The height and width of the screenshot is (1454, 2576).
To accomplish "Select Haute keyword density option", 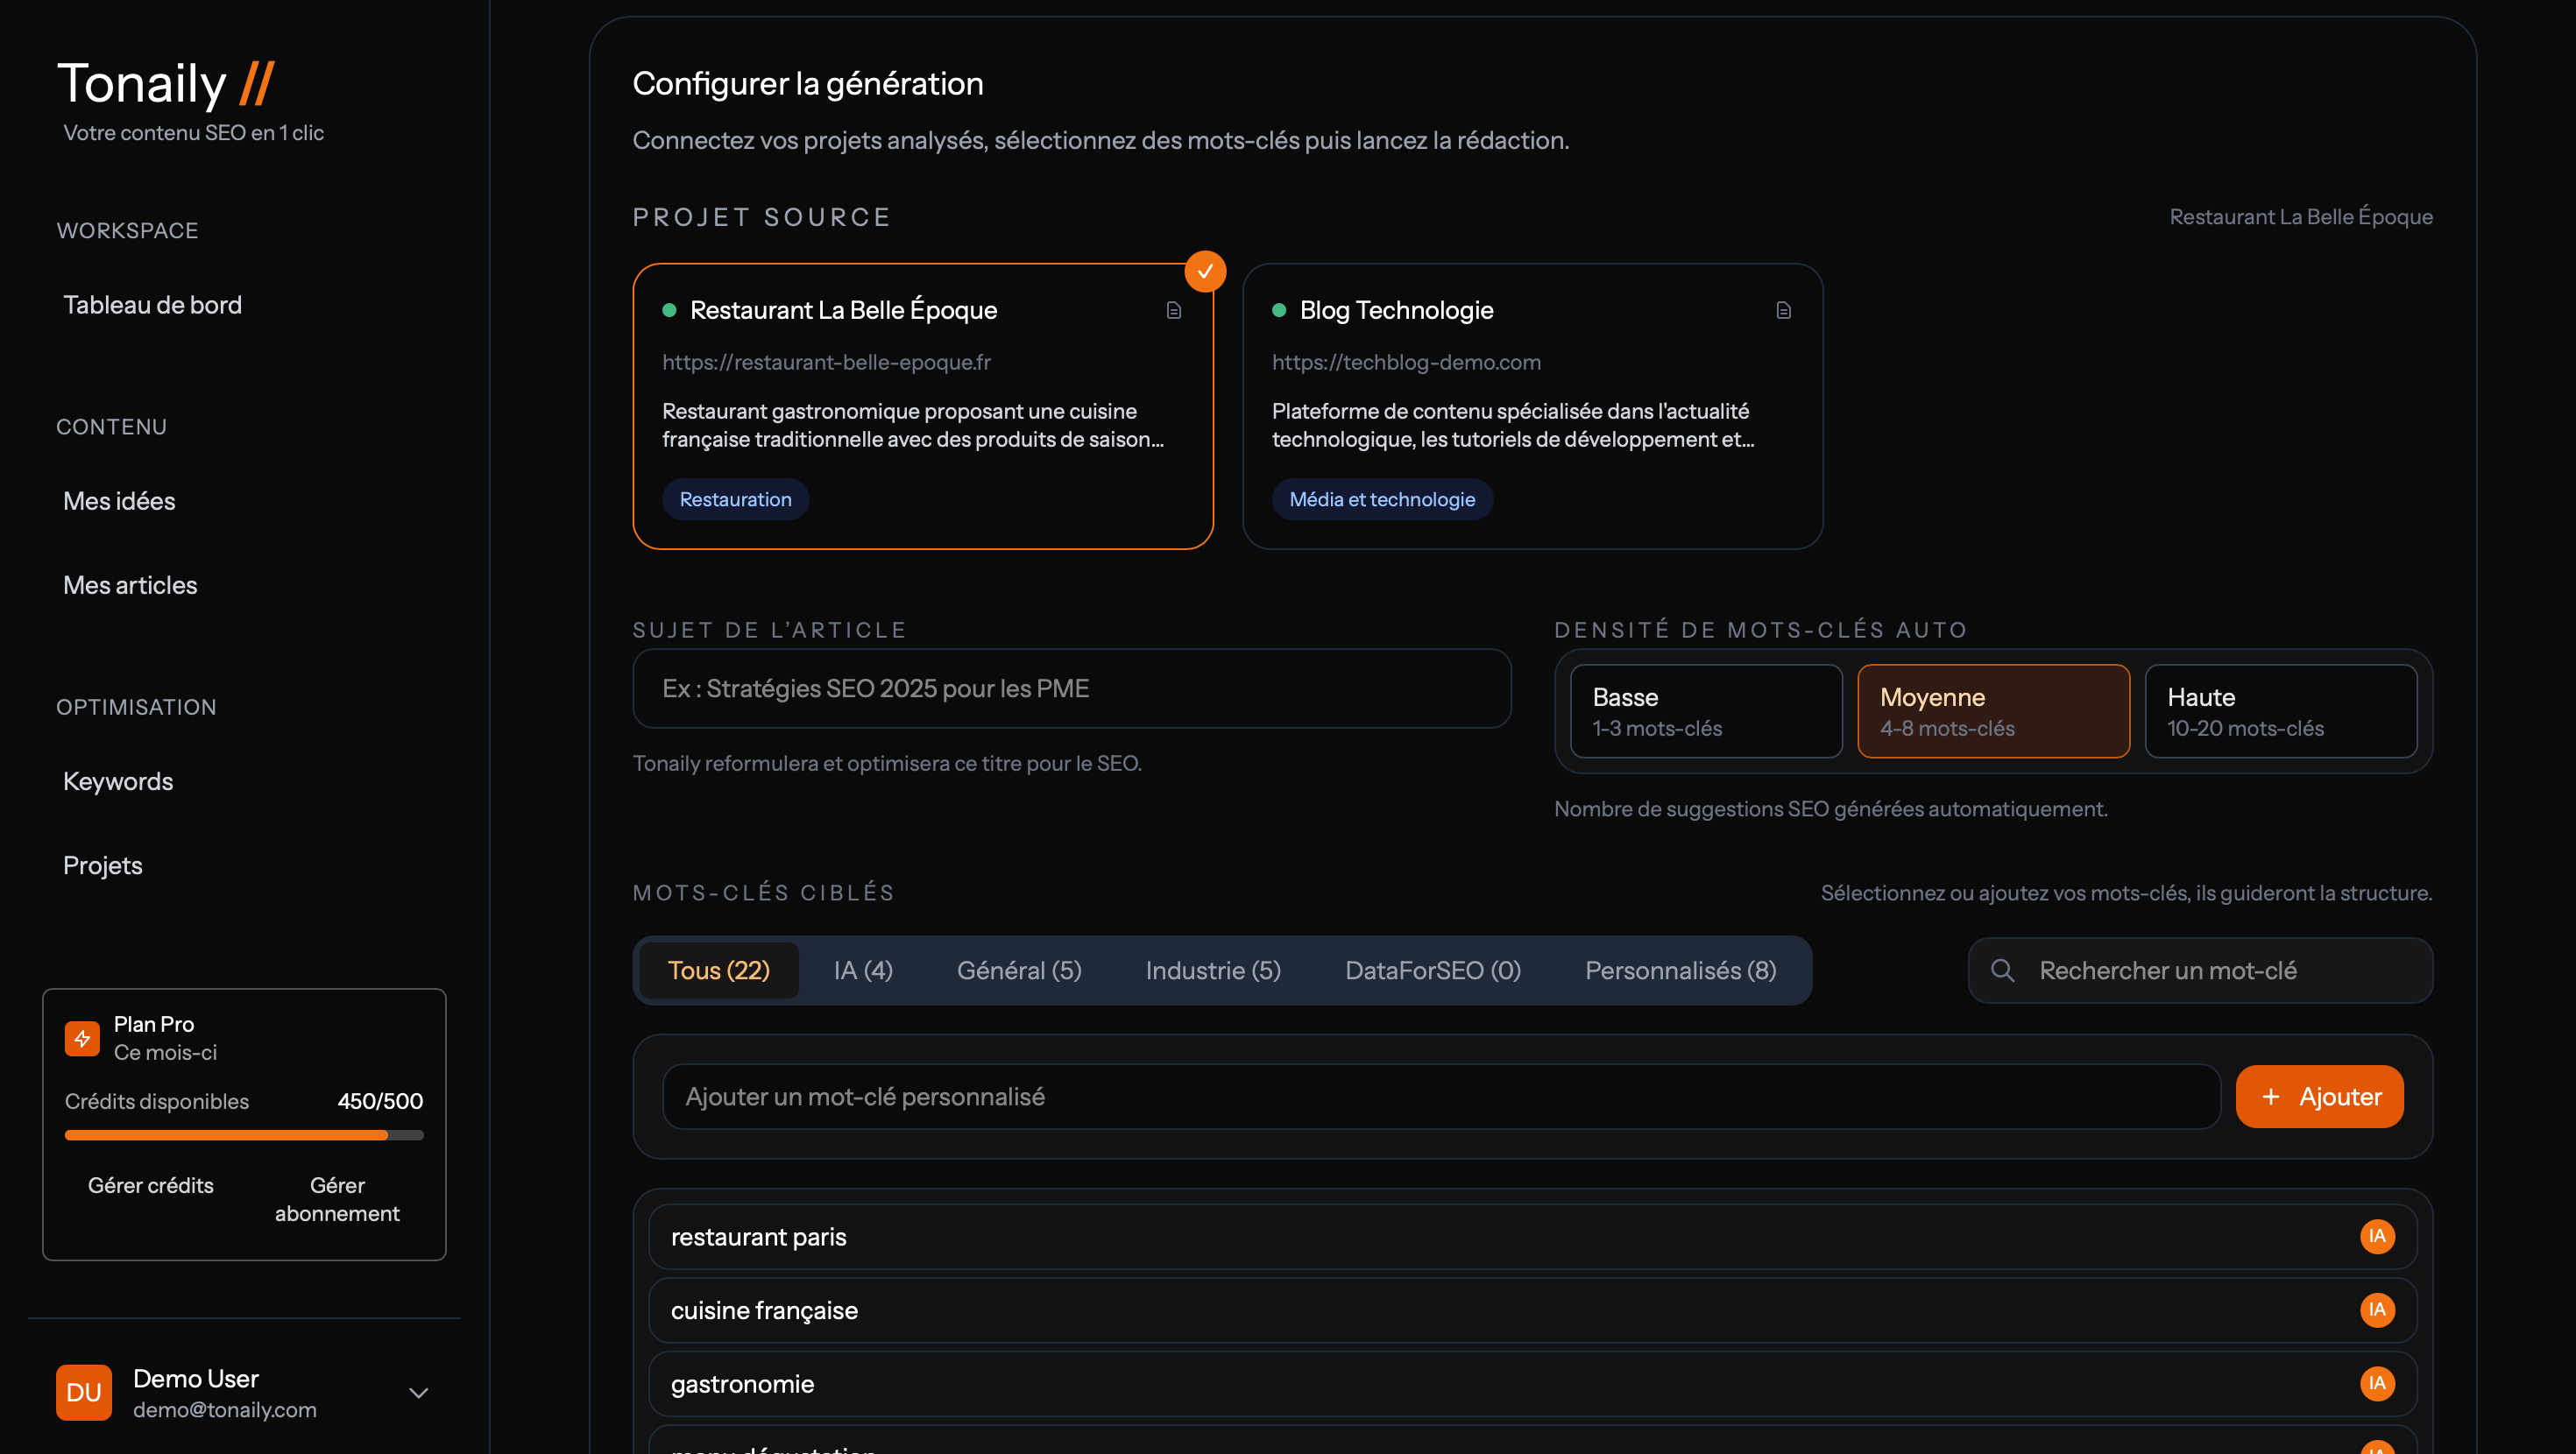I will click(x=2280, y=711).
